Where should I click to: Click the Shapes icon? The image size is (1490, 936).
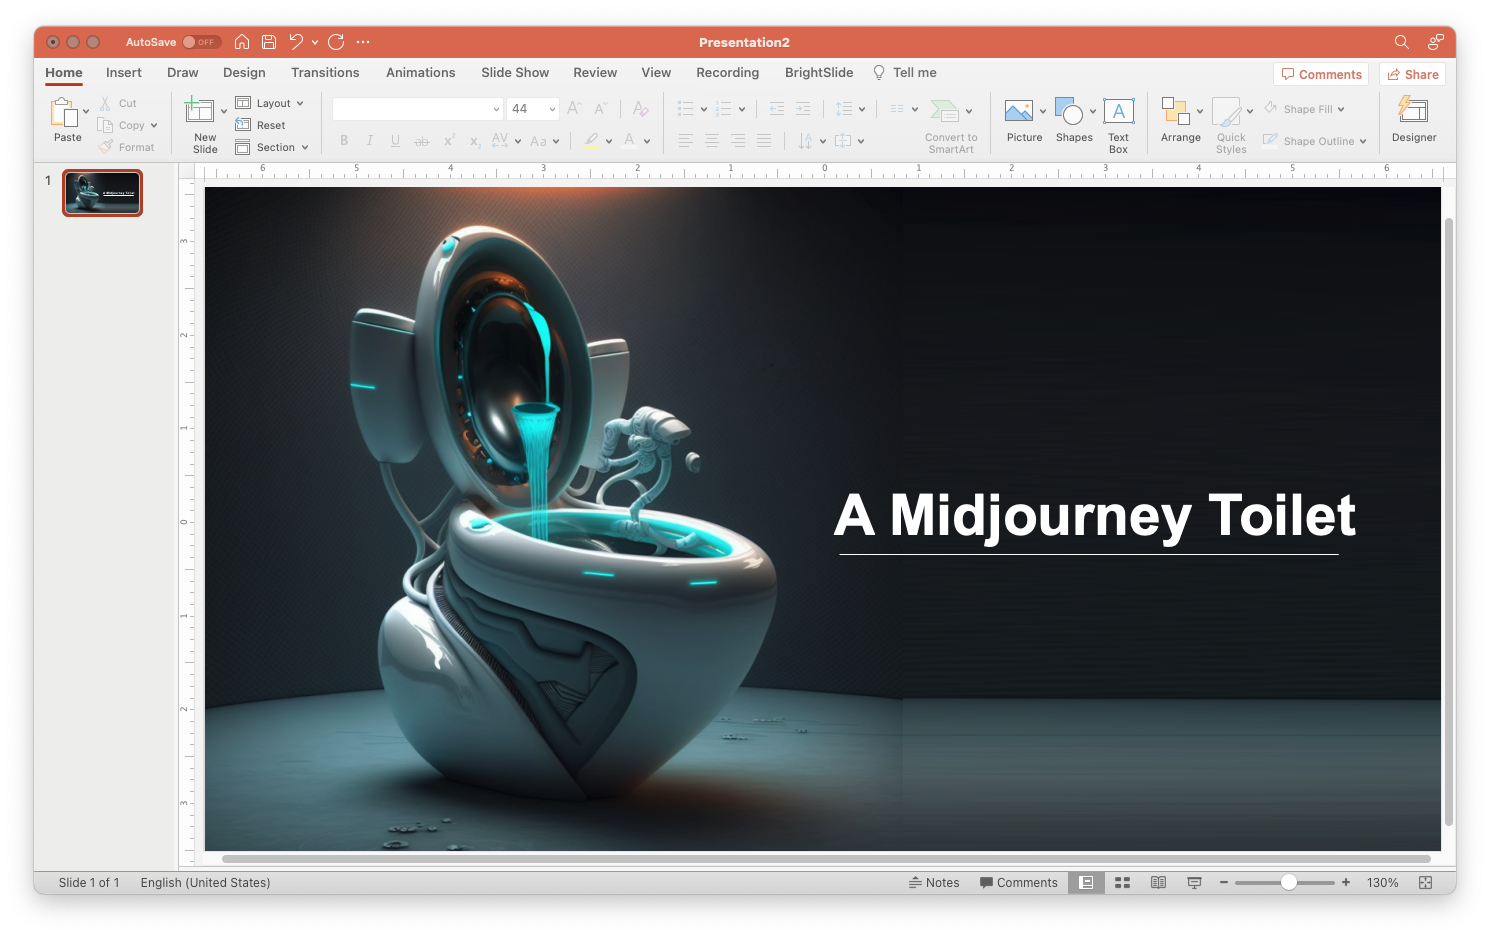coord(1069,111)
